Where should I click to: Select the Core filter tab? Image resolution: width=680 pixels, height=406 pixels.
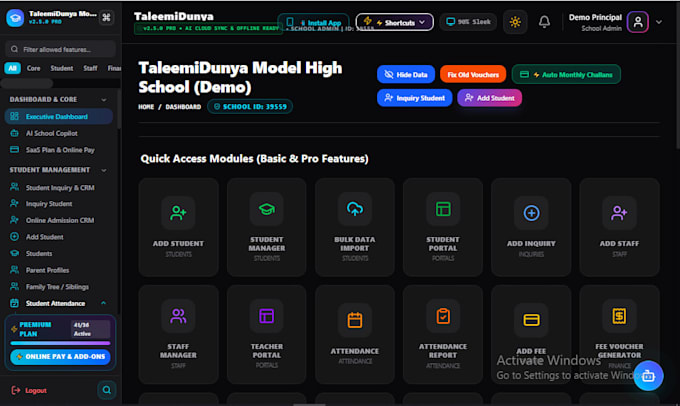(x=33, y=68)
